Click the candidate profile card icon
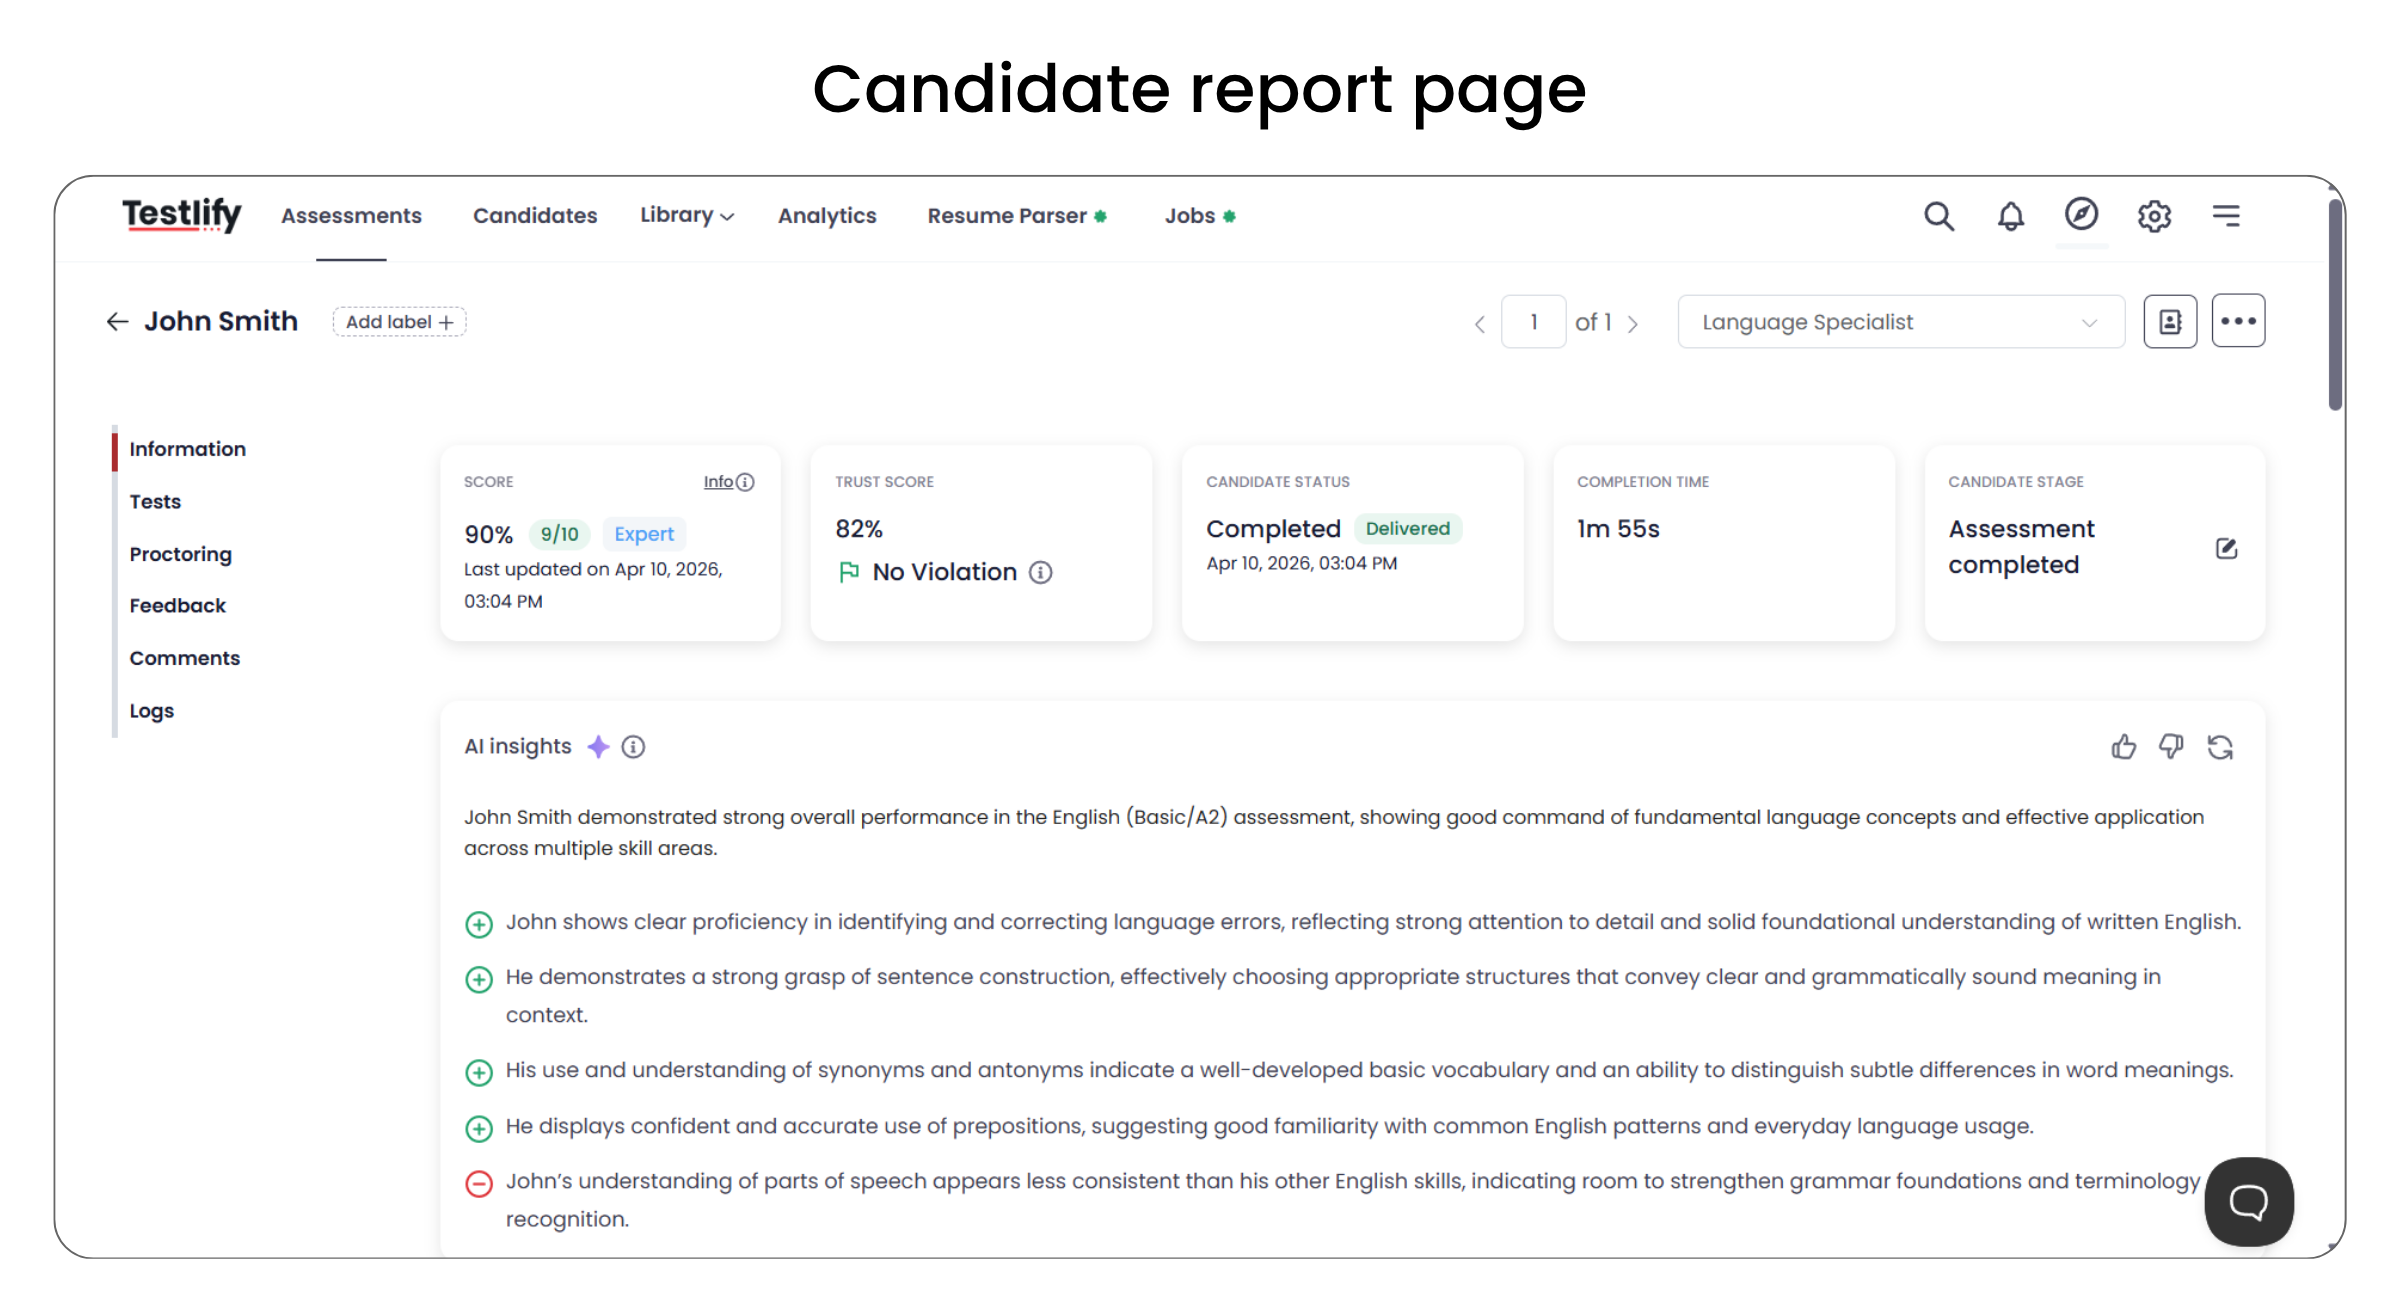The height and width of the screenshot is (1310, 2400). [2170, 322]
